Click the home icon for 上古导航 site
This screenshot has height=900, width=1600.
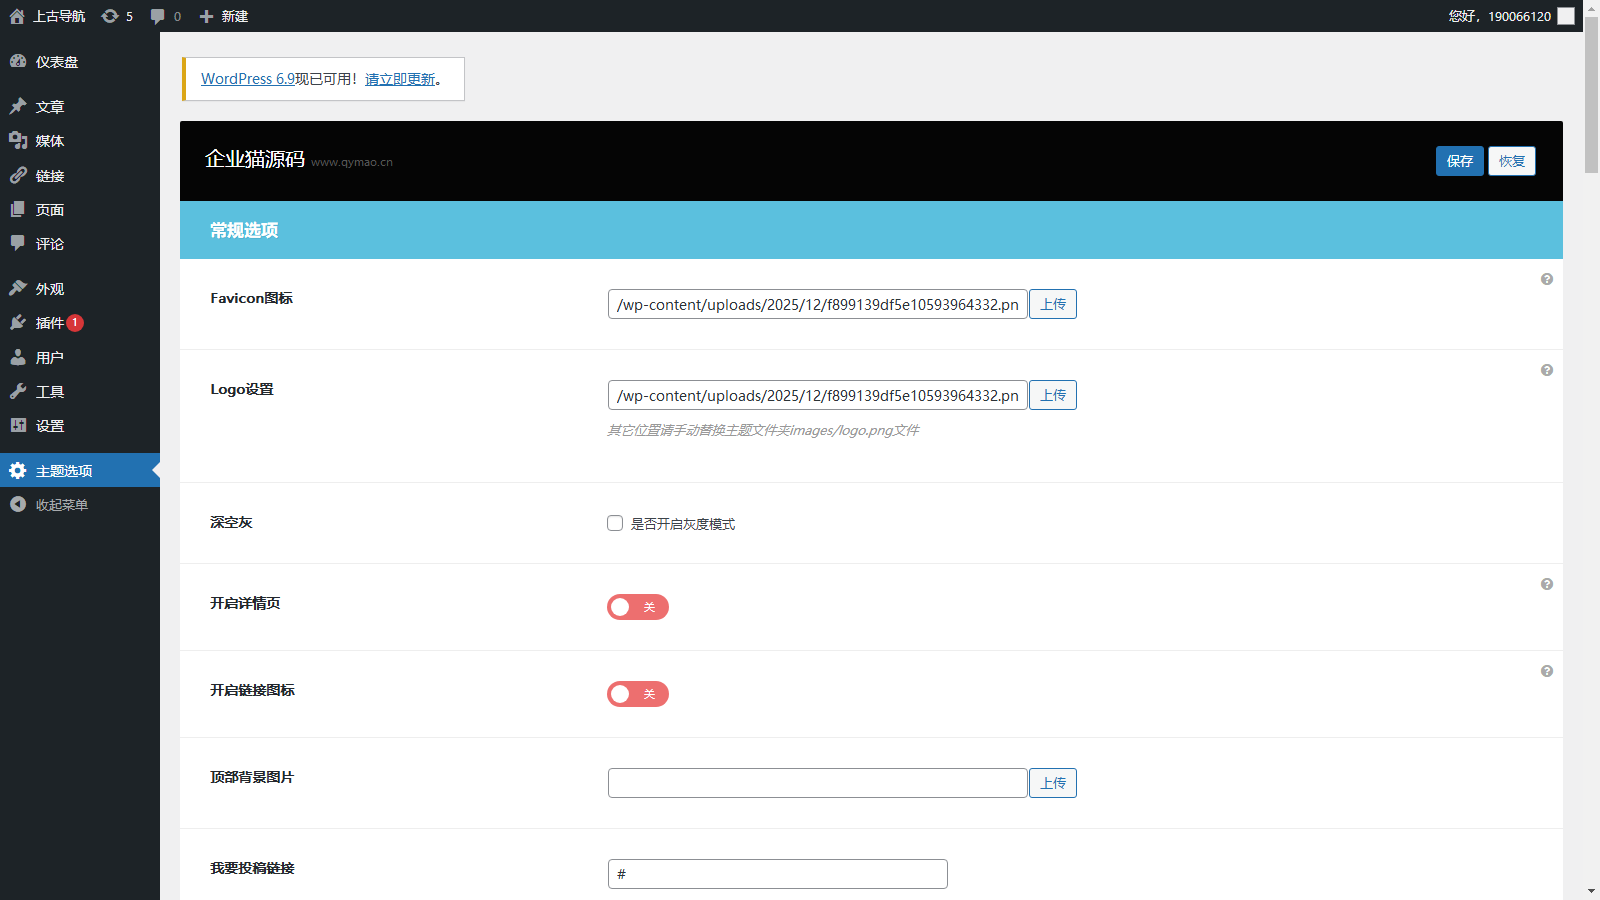point(17,16)
